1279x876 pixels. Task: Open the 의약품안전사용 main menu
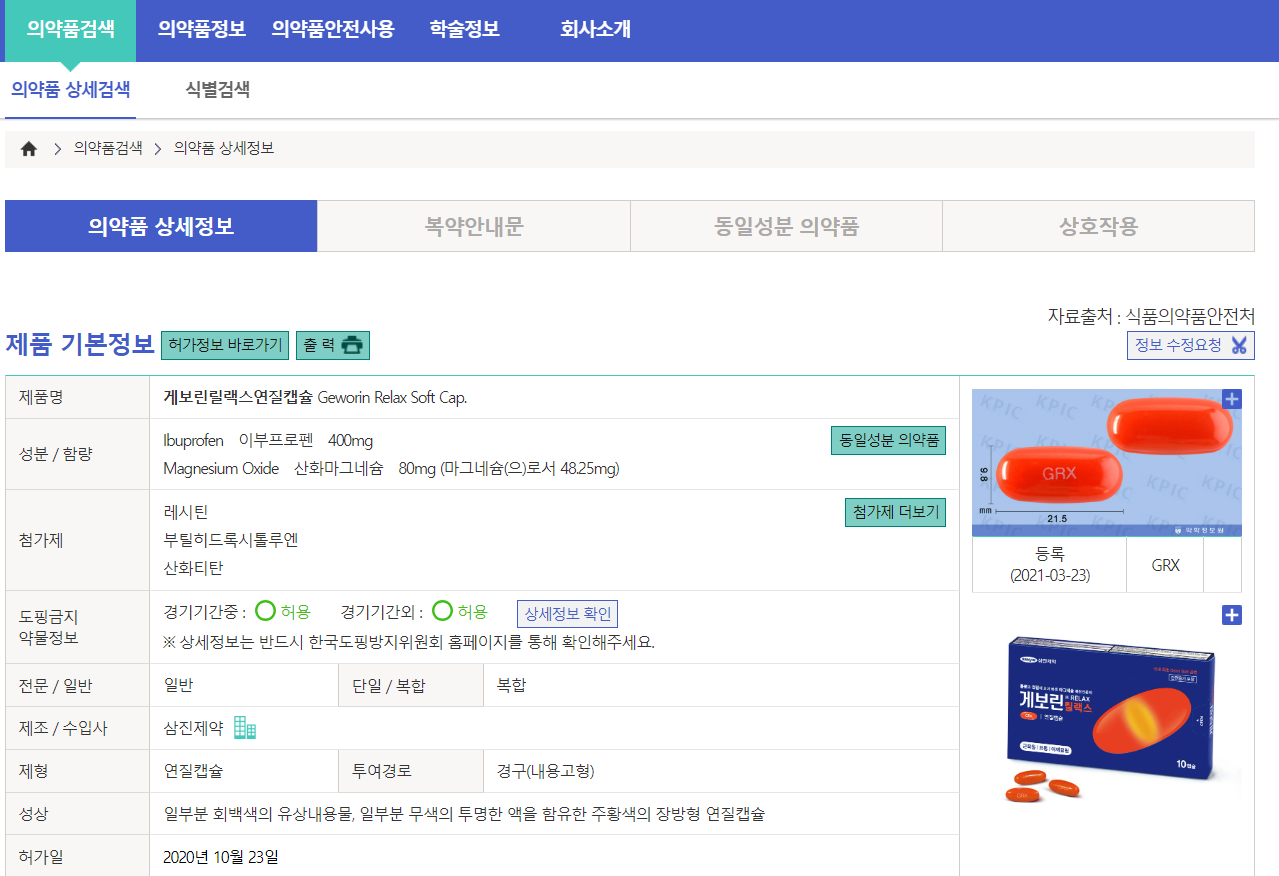tap(333, 29)
